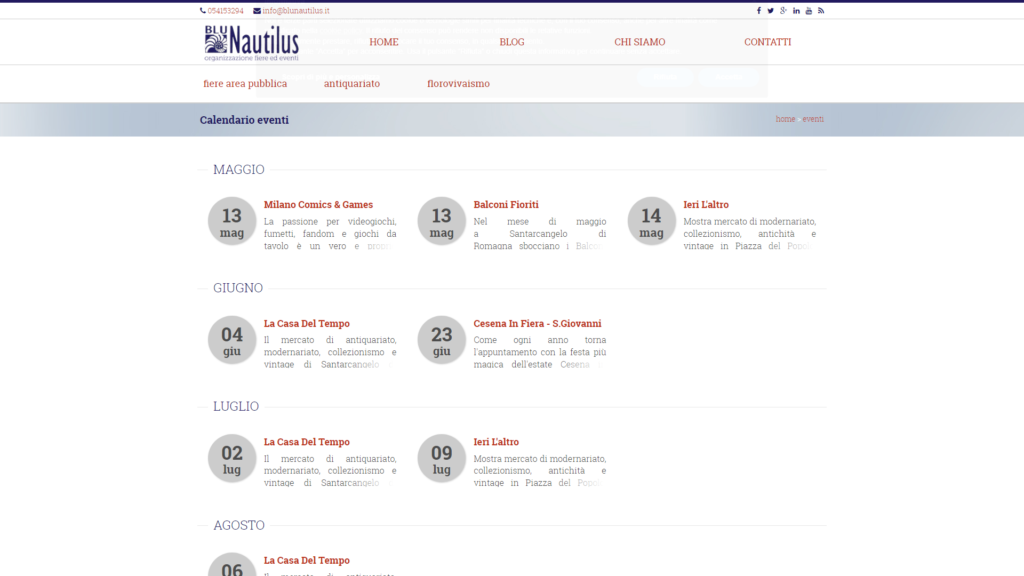Open the BLOG menu item

512,42
